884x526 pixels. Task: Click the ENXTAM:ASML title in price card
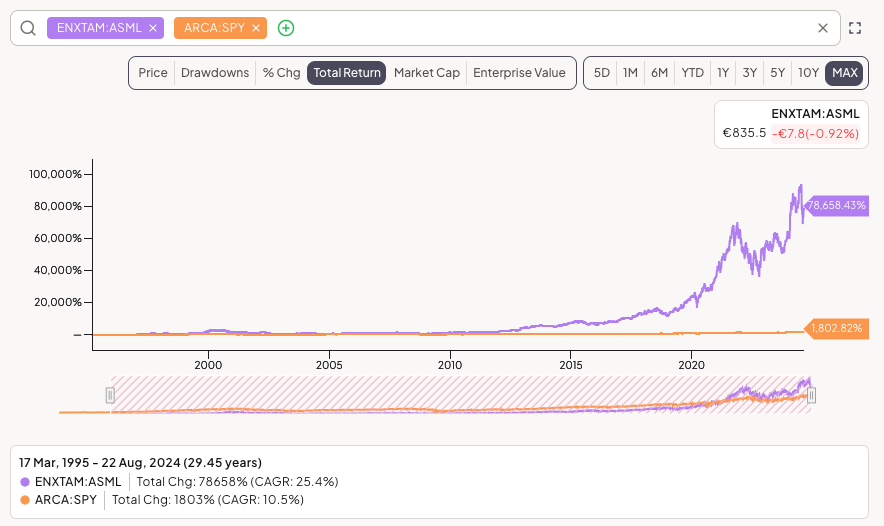[x=815, y=113]
